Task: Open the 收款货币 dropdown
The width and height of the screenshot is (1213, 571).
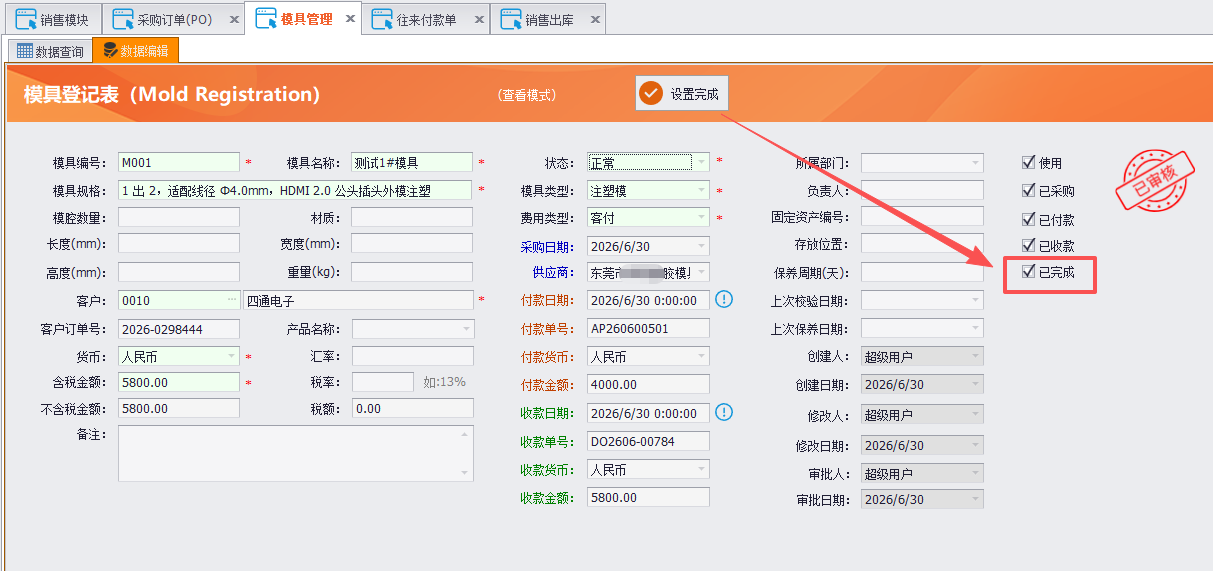Action: 702,469
